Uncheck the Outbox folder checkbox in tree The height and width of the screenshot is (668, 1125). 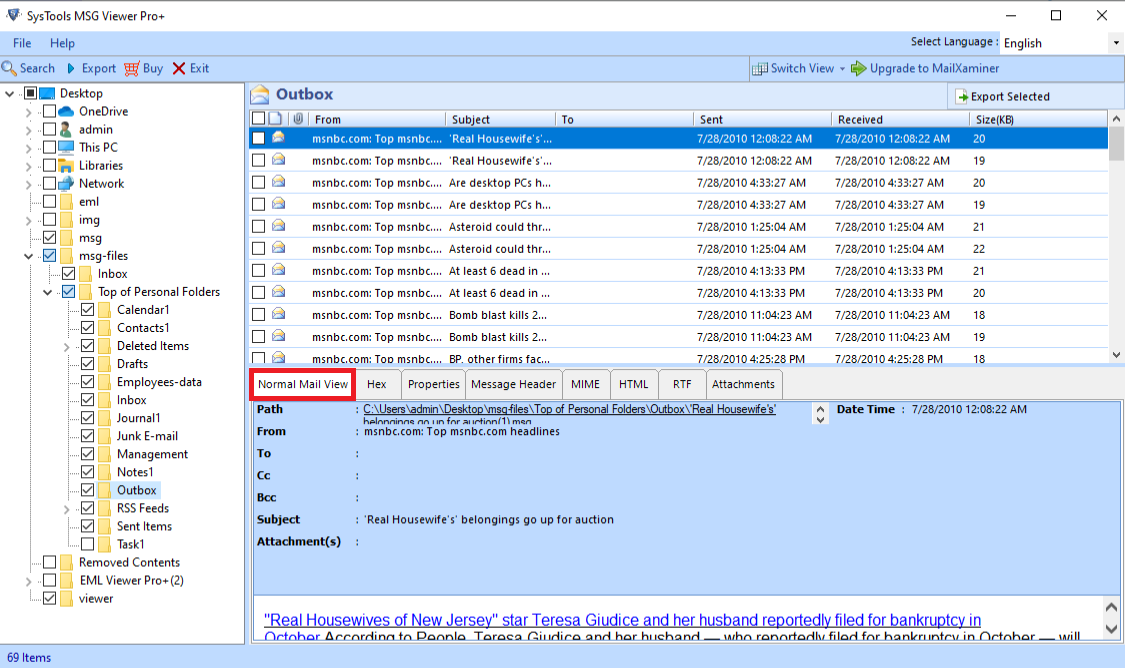tap(88, 490)
